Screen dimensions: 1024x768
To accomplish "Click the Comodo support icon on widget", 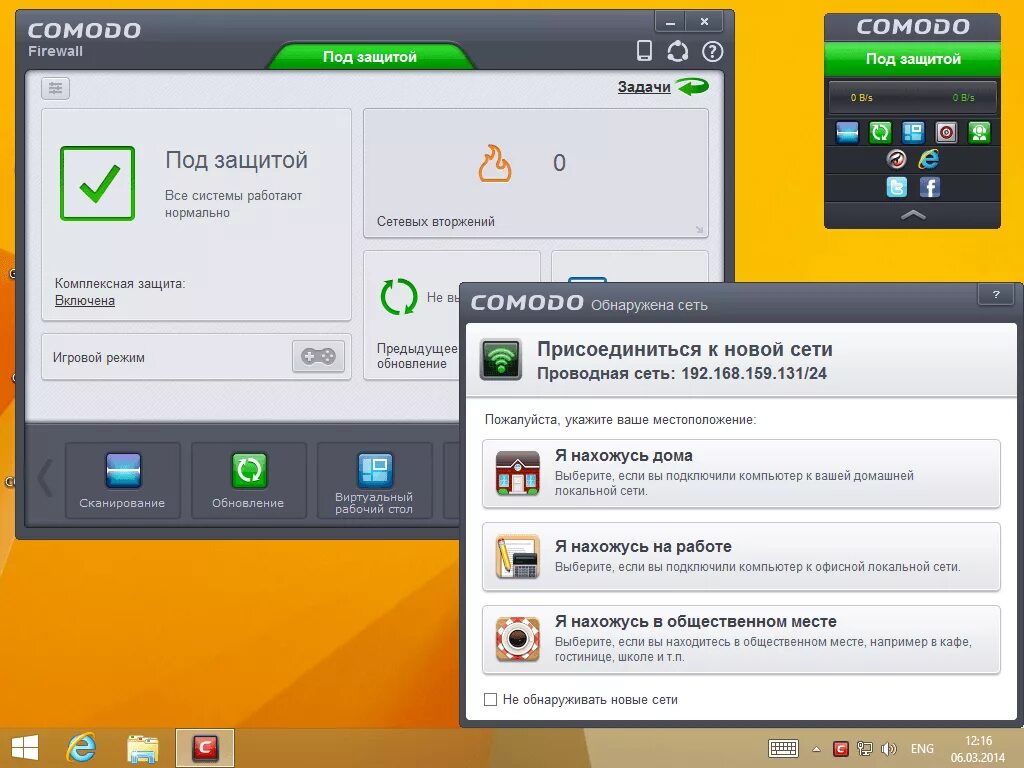I will coord(980,131).
